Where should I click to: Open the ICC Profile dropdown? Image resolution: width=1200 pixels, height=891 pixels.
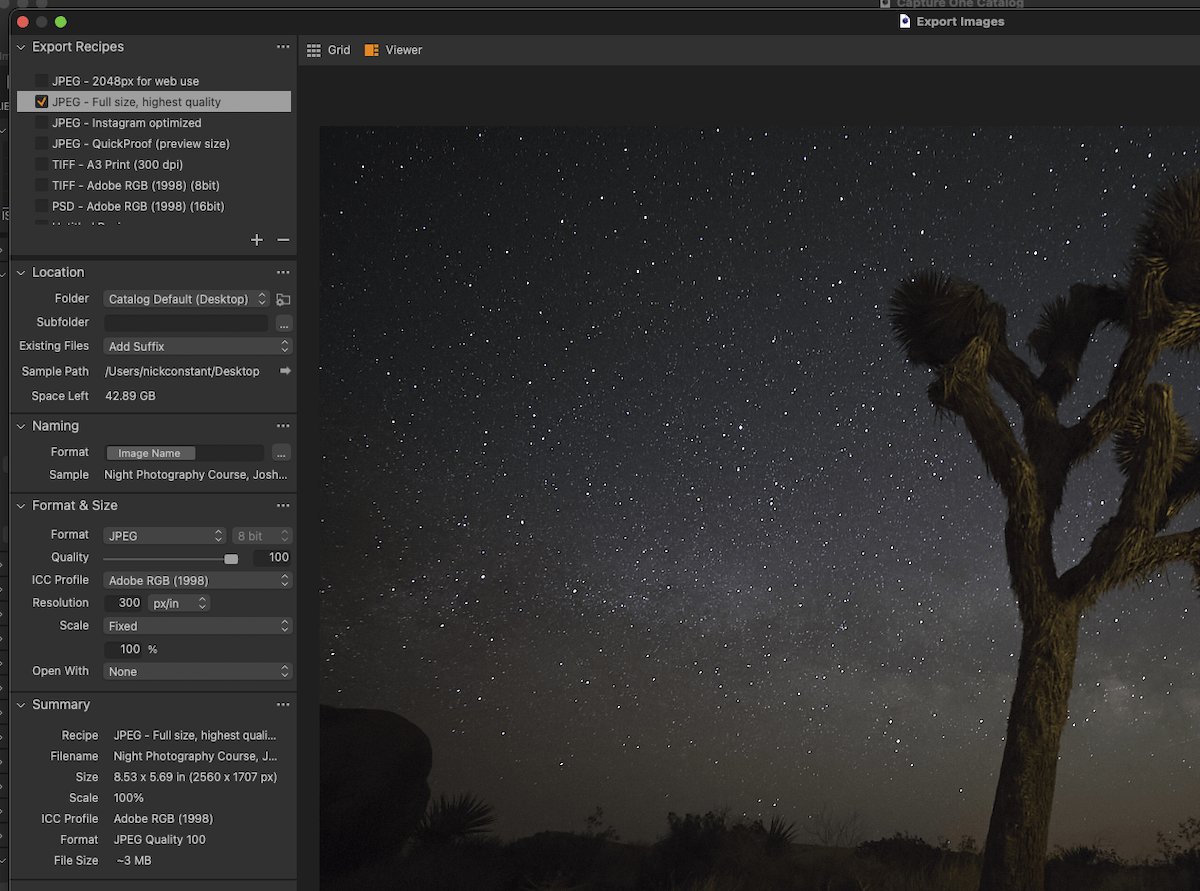[197, 580]
